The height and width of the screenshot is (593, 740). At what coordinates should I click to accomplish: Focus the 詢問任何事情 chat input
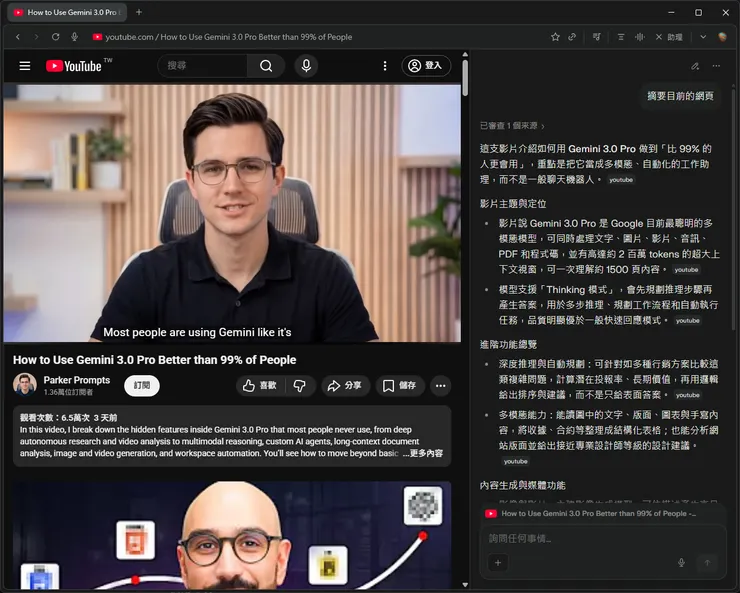(x=603, y=539)
